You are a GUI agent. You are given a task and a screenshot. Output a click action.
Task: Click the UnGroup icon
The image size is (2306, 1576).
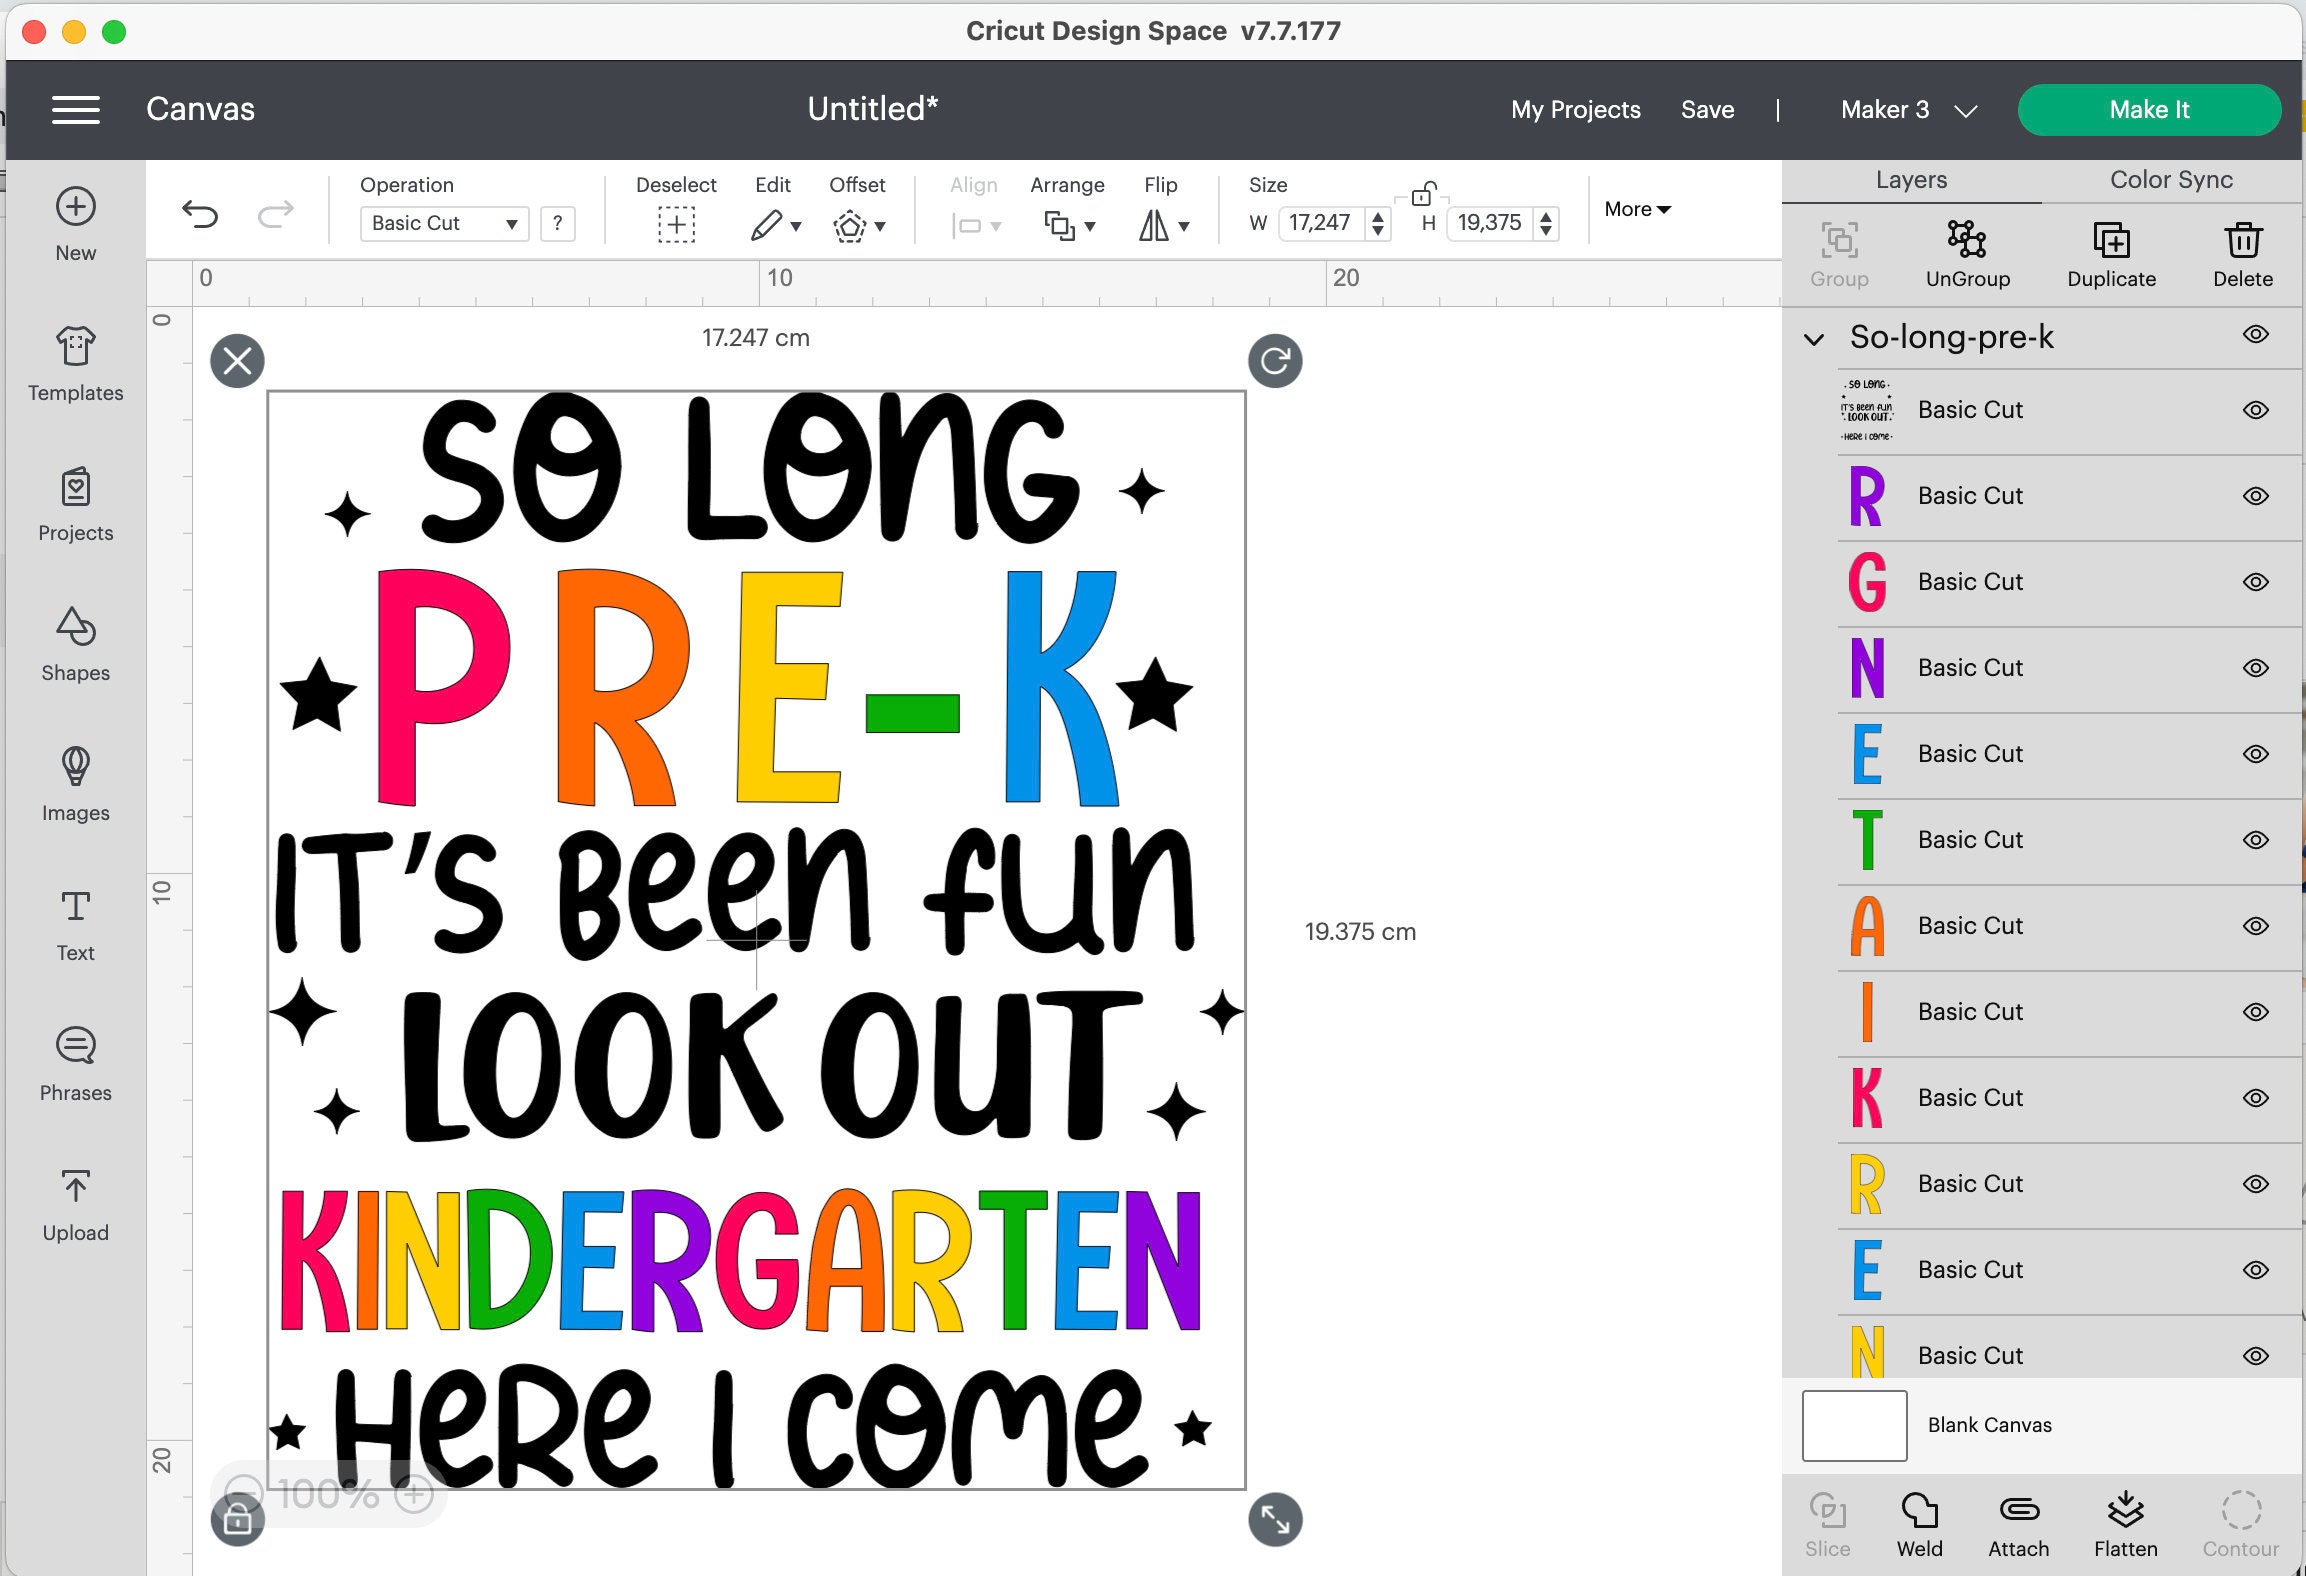click(x=1966, y=253)
